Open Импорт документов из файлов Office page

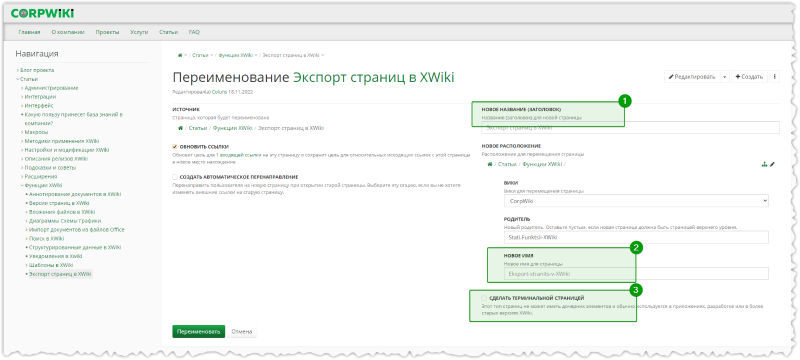pyautogui.click(x=77, y=229)
